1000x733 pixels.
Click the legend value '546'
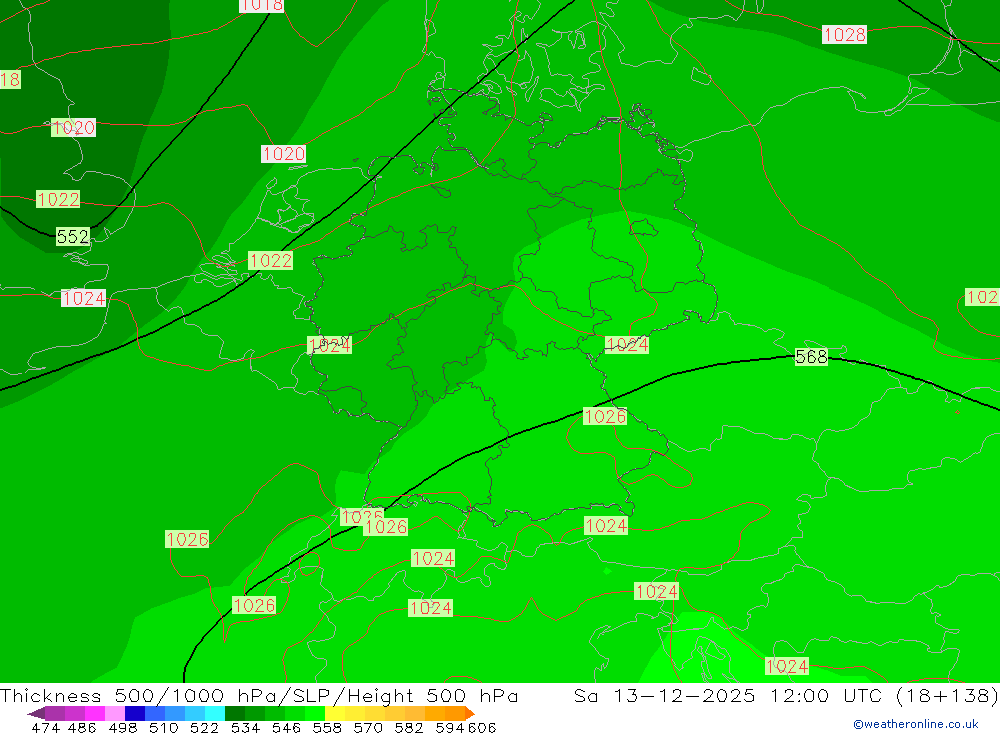point(286,727)
